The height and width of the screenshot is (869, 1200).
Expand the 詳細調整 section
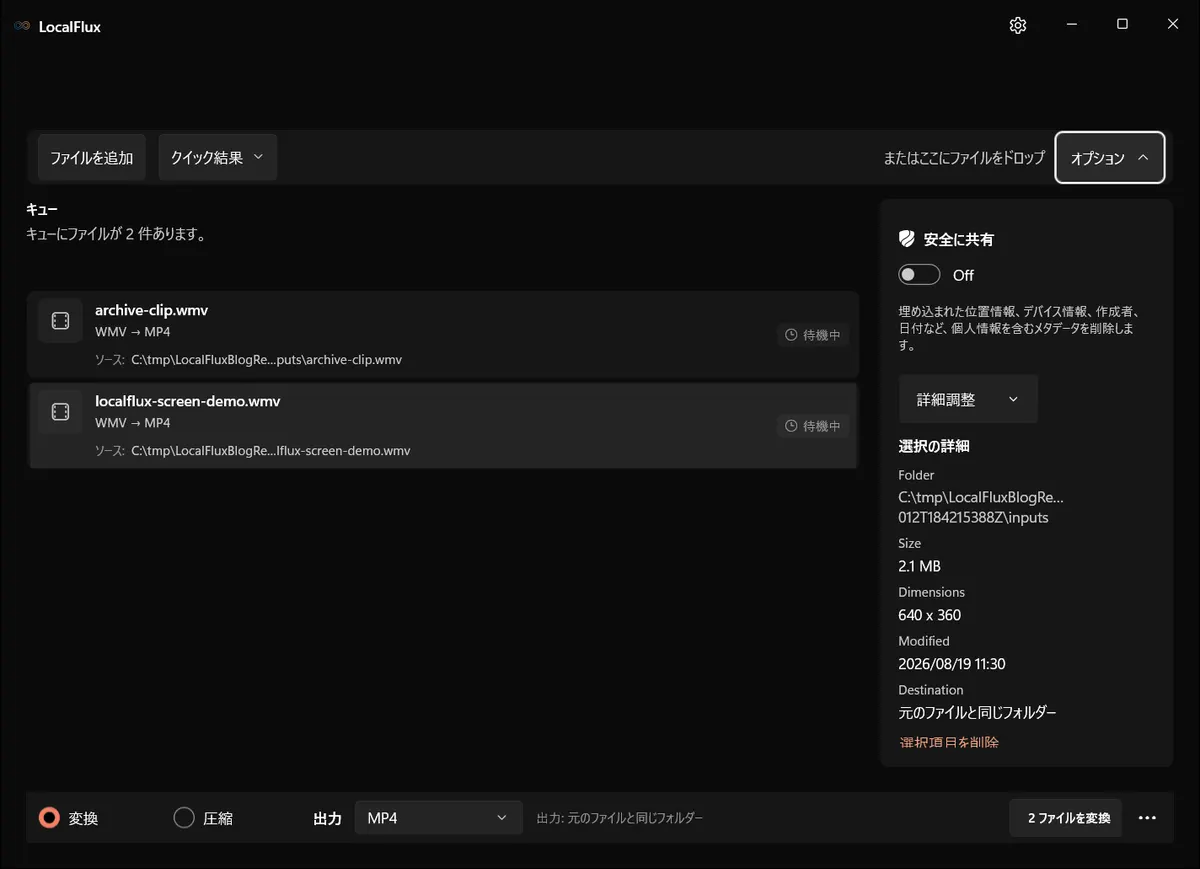pyautogui.click(x=968, y=399)
